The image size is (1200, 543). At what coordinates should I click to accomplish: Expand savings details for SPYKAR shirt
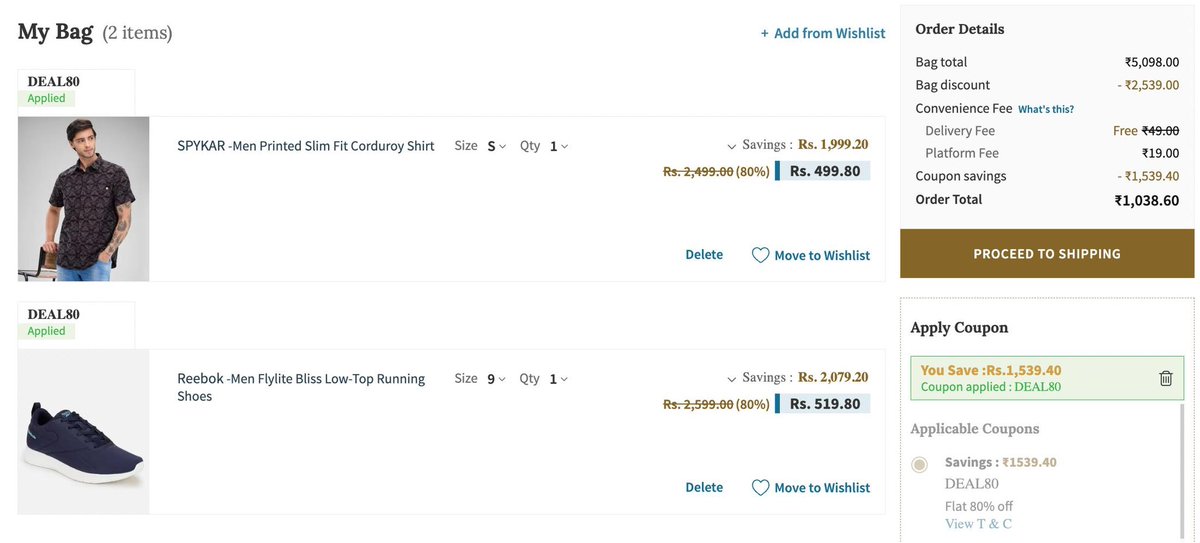[x=732, y=146]
